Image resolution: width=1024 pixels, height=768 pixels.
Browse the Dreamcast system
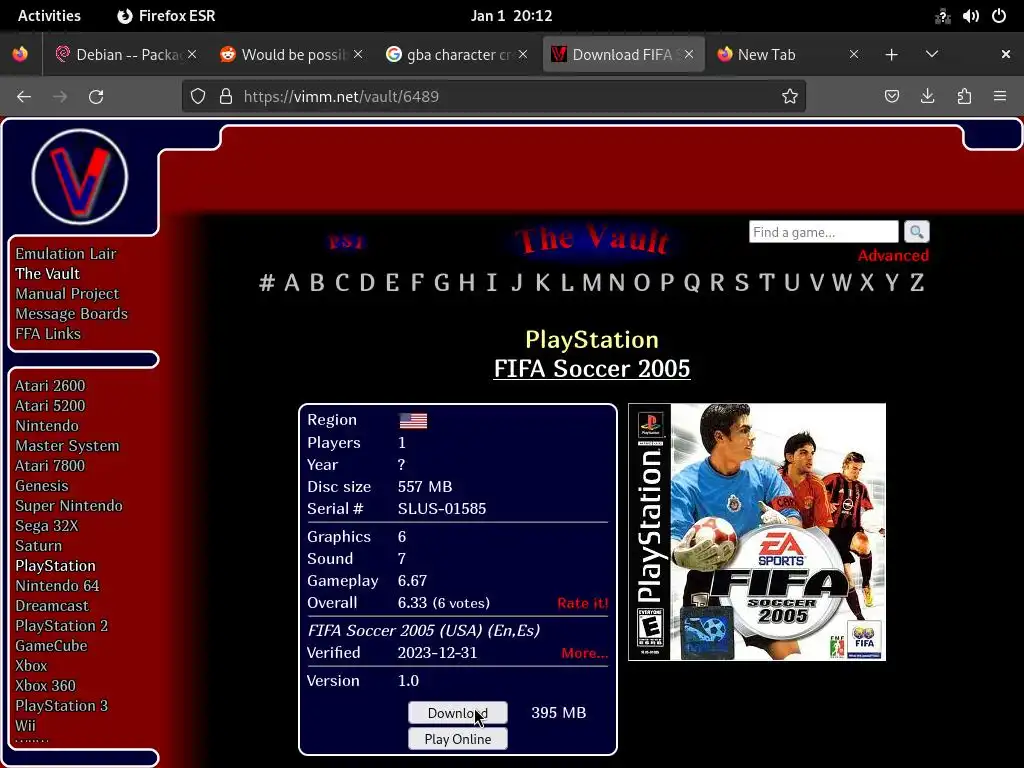coord(52,605)
